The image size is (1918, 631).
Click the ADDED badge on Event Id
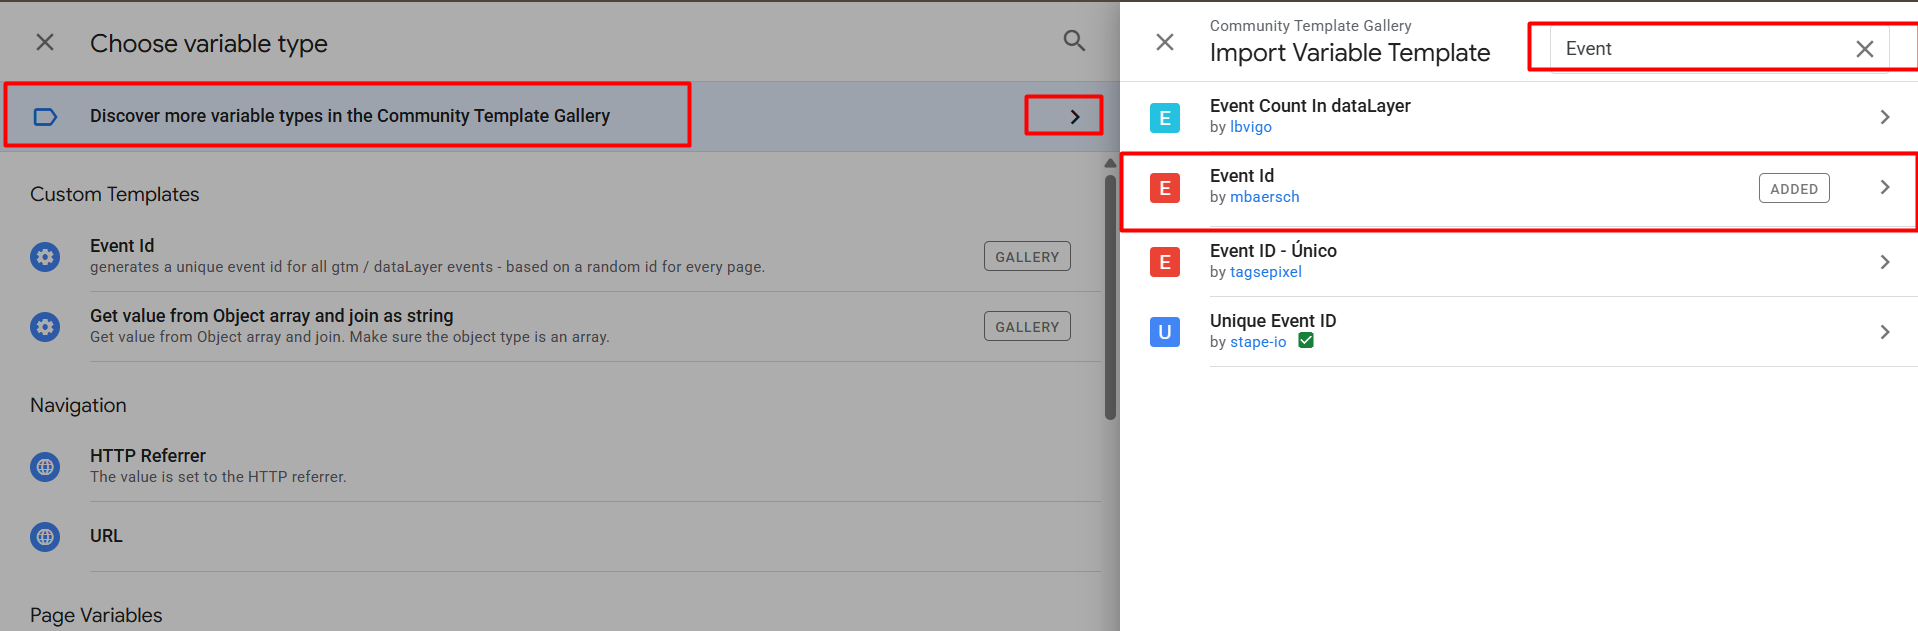coord(1793,189)
